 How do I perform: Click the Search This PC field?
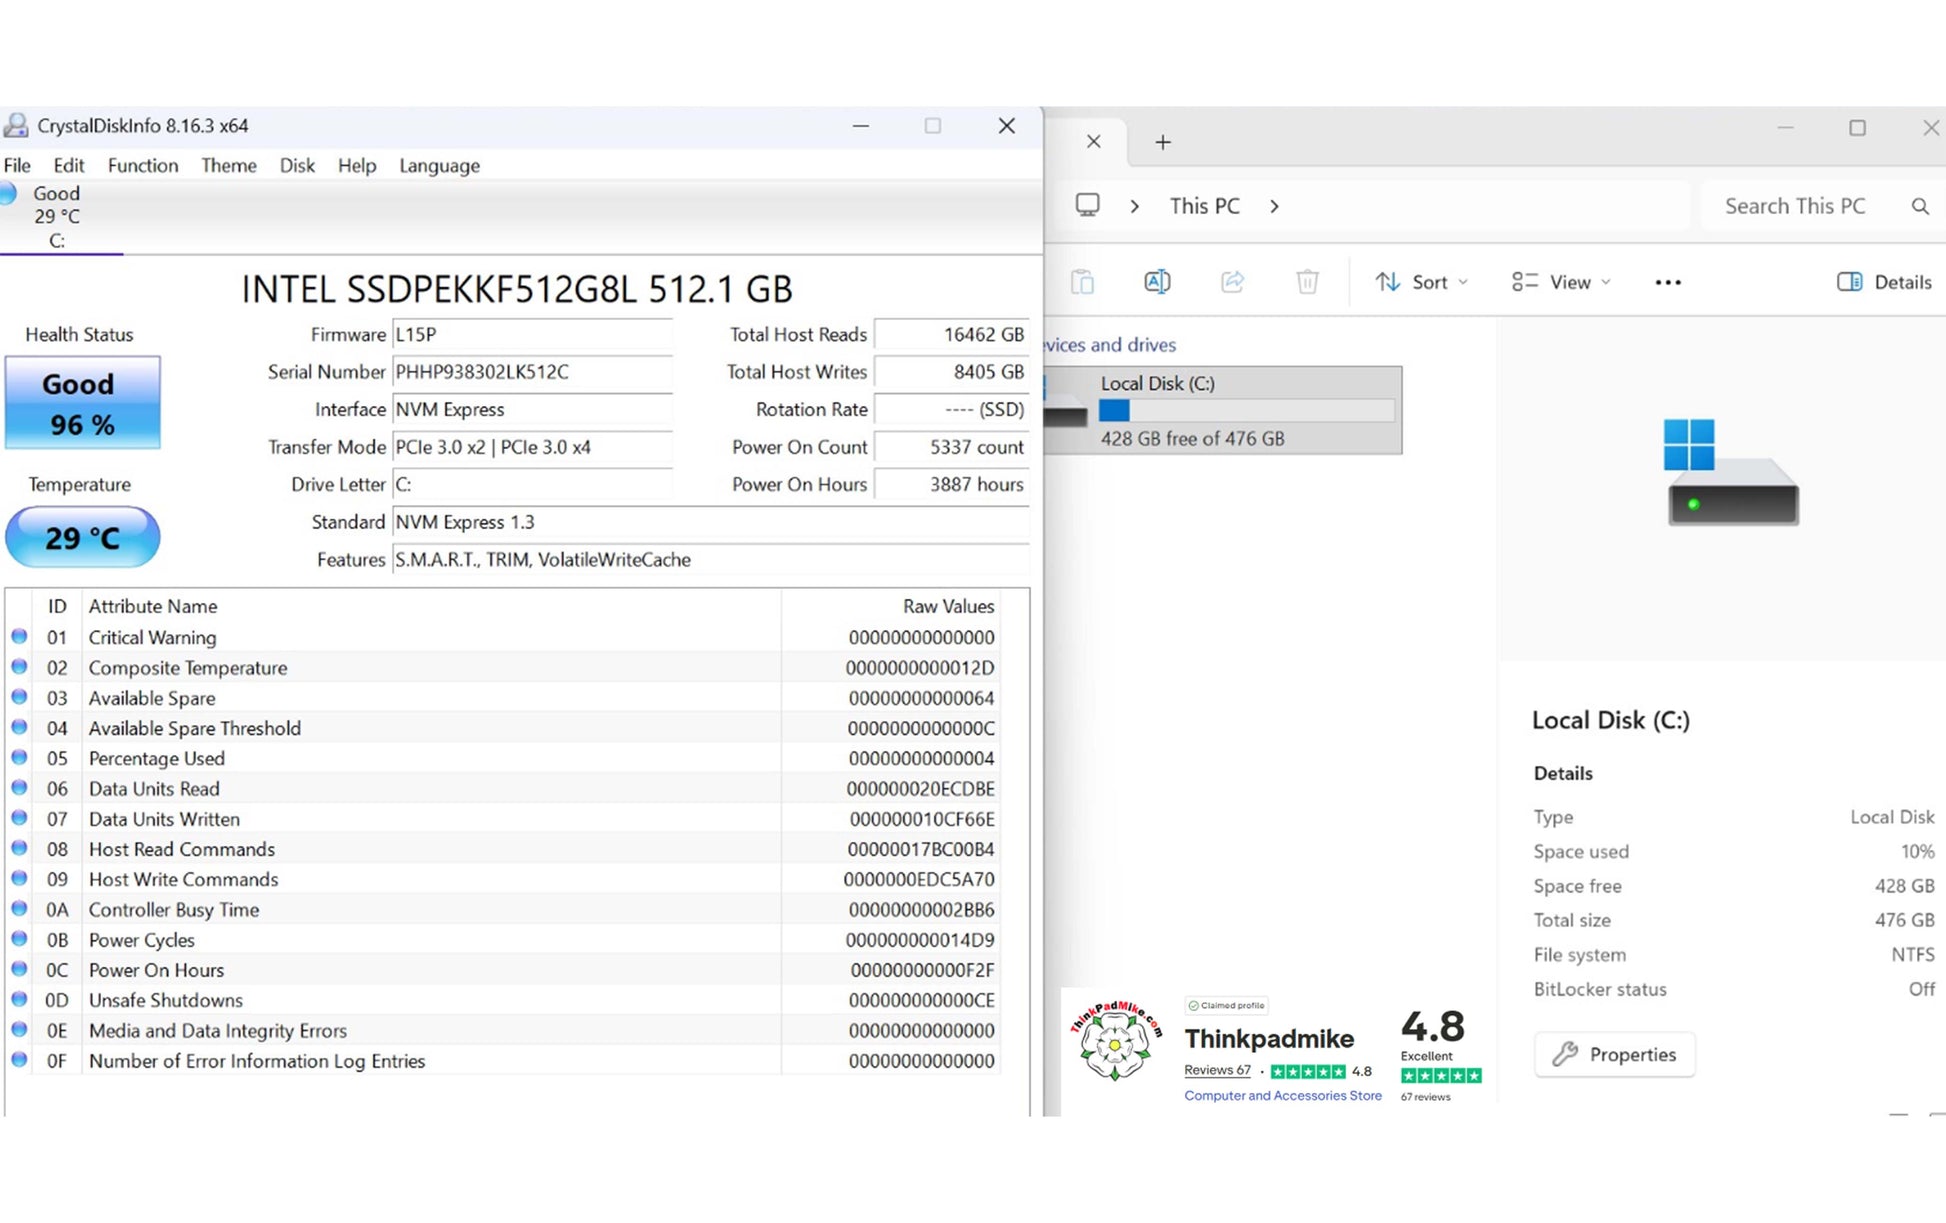[x=1794, y=206]
